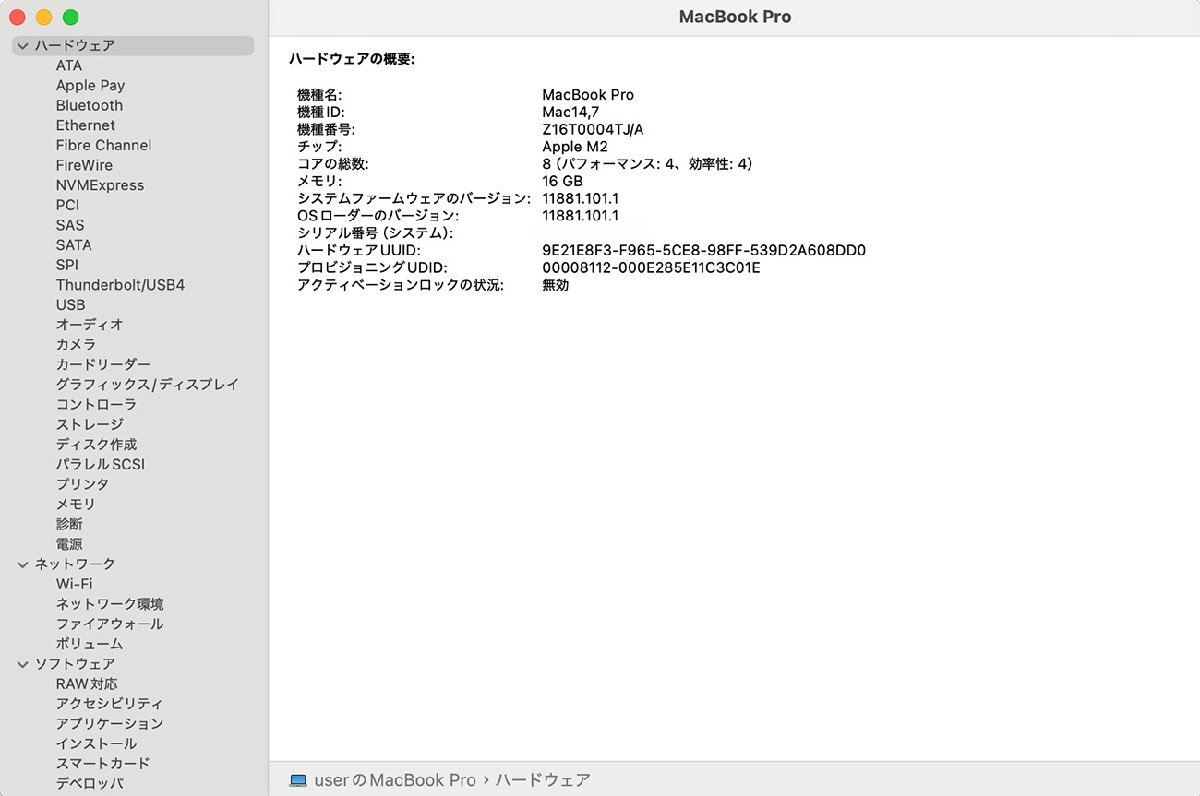The height and width of the screenshot is (796, 1200).
Task: Open Wi-Fi under ネットワーク
Action: (74, 584)
